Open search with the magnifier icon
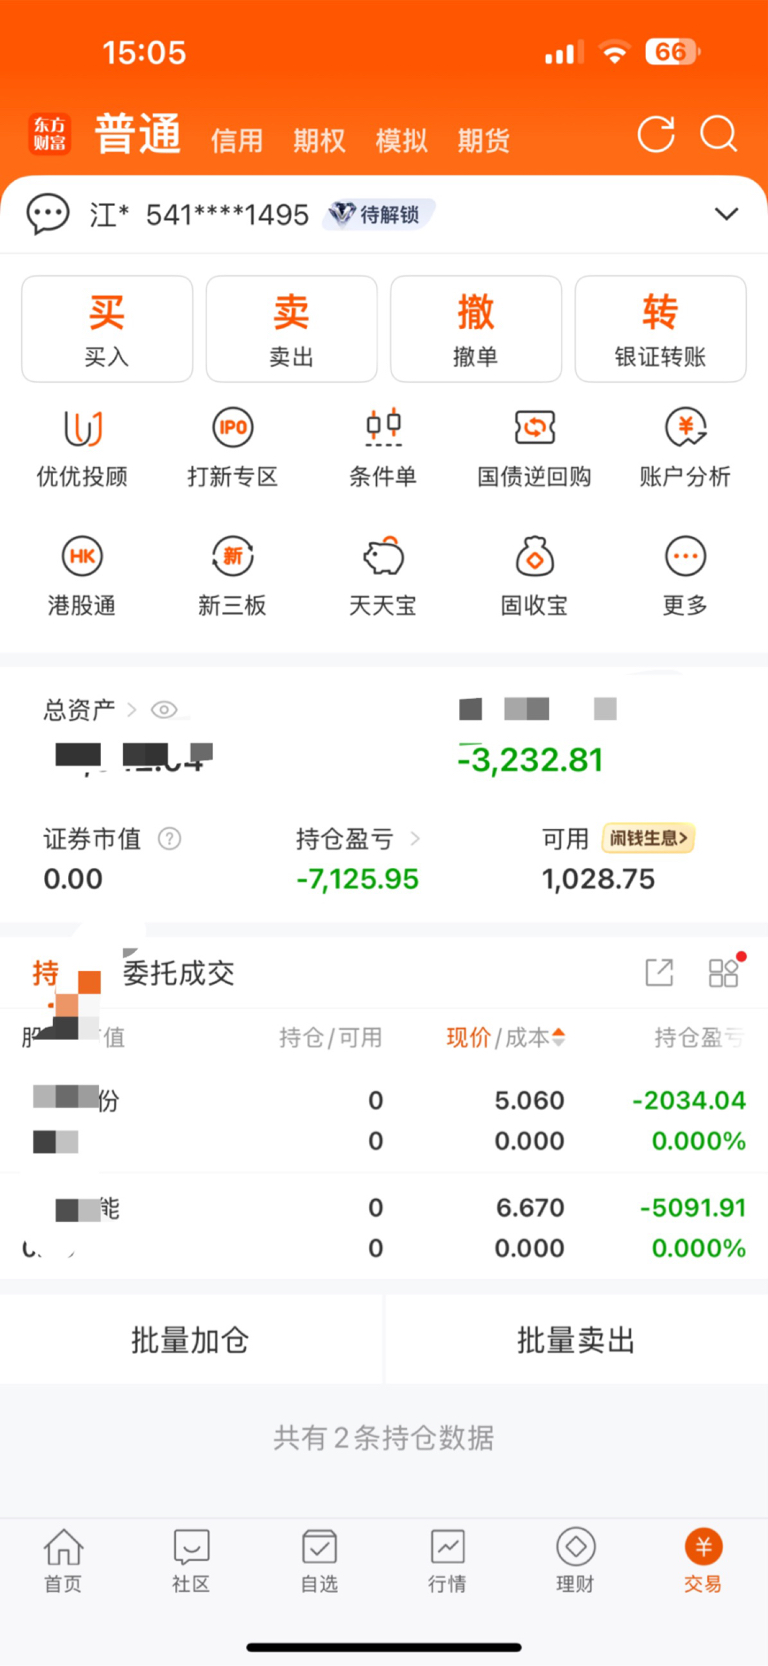The width and height of the screenshot is (768, 1666). tap(718, 134)
